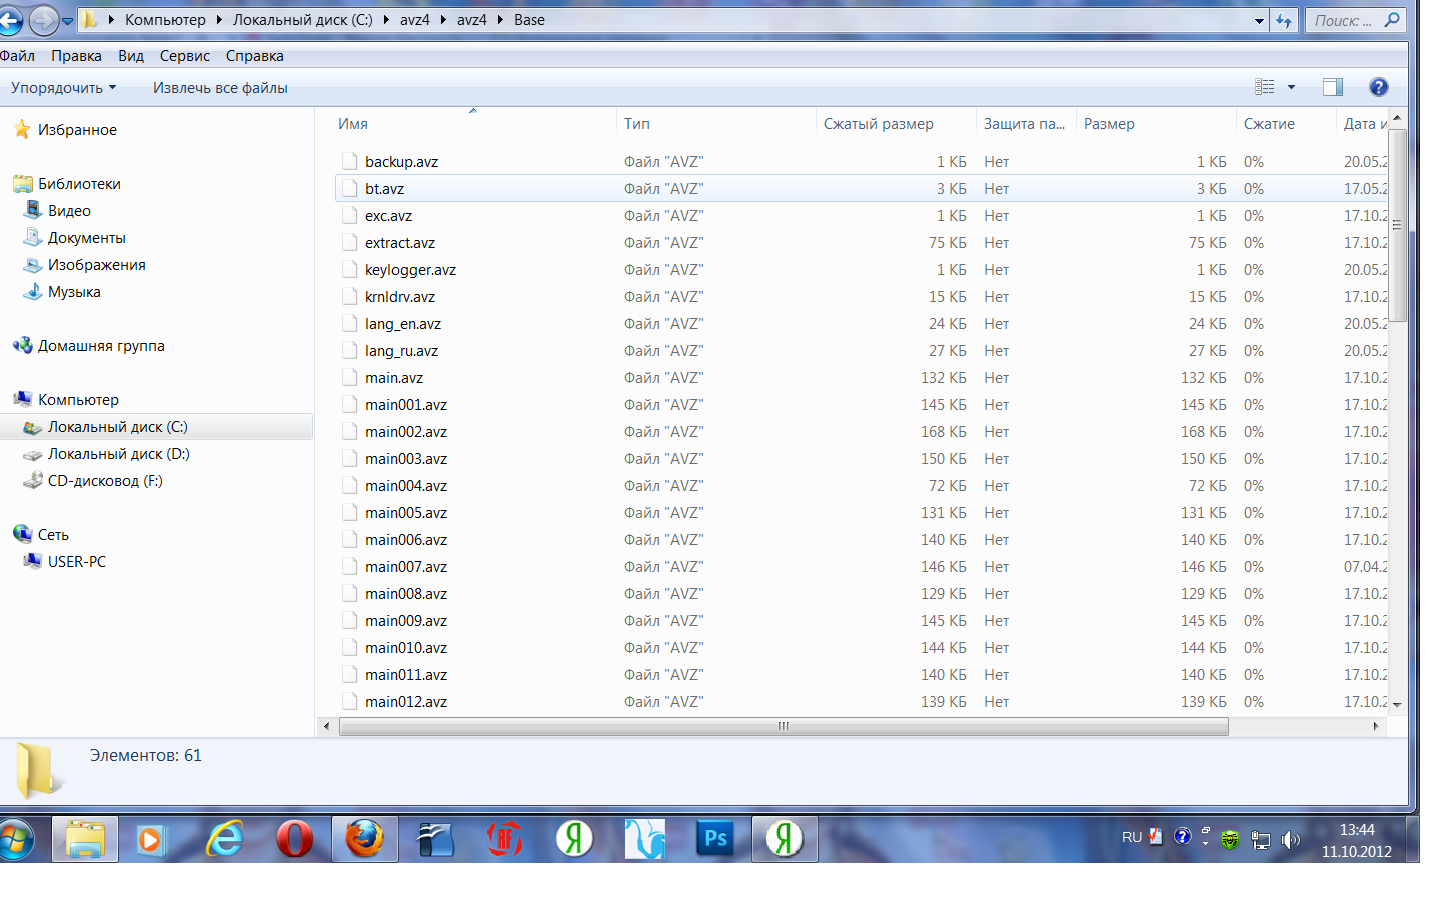Open the Вид menu

(131, 56)
